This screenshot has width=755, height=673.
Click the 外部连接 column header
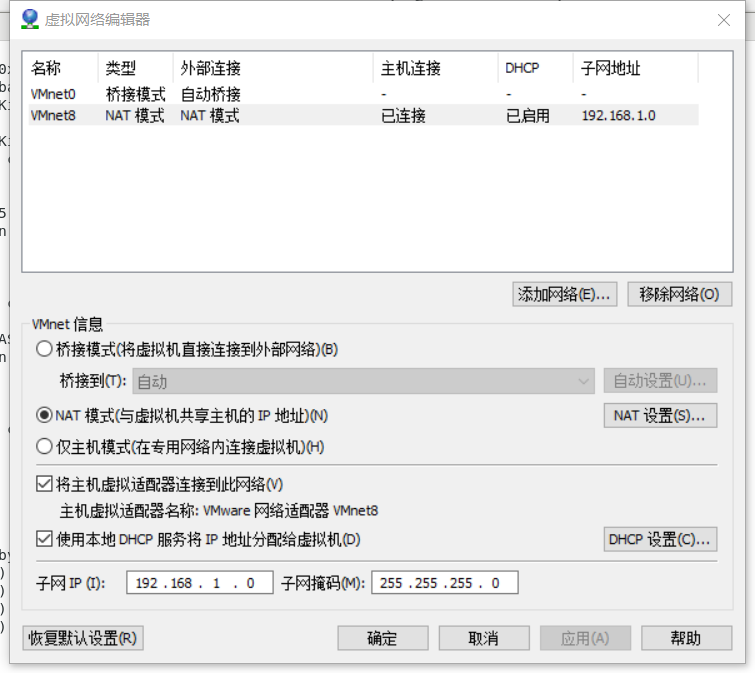(x=273, y=68)
